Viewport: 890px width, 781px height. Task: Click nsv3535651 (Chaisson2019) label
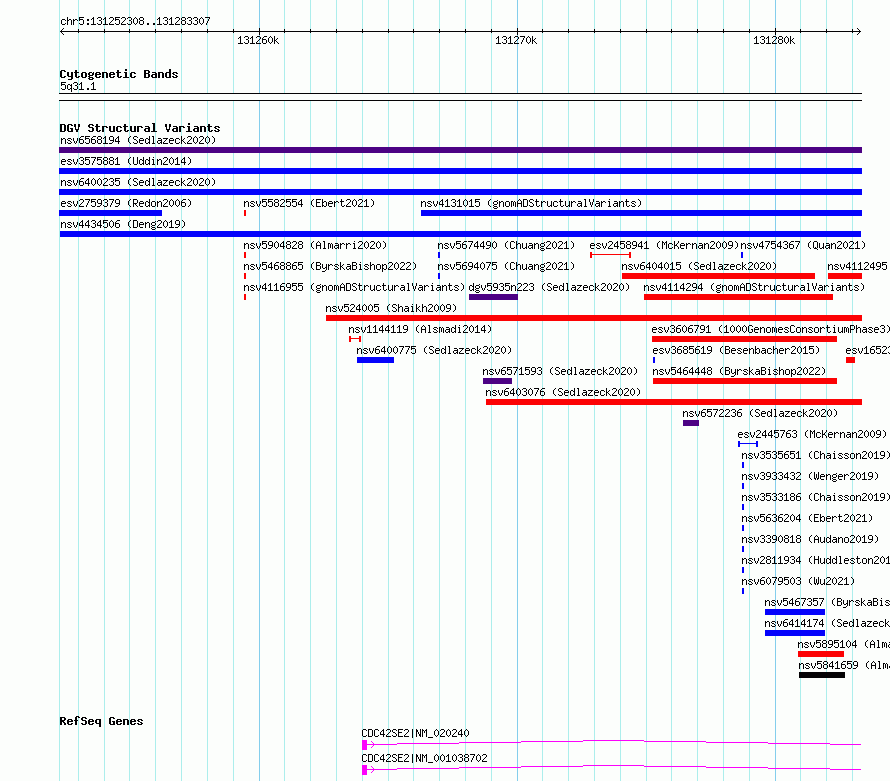coord(816,455)
